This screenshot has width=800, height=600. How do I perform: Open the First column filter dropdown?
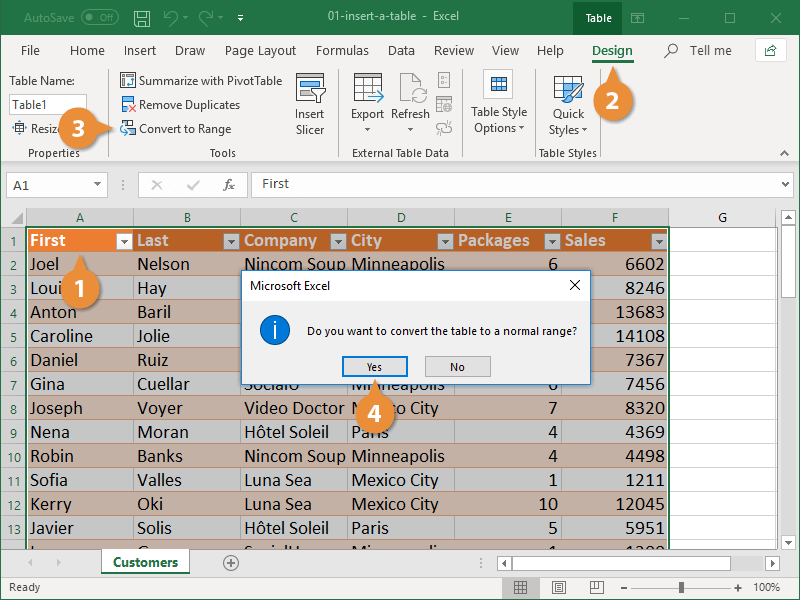[x=124, y=240]
